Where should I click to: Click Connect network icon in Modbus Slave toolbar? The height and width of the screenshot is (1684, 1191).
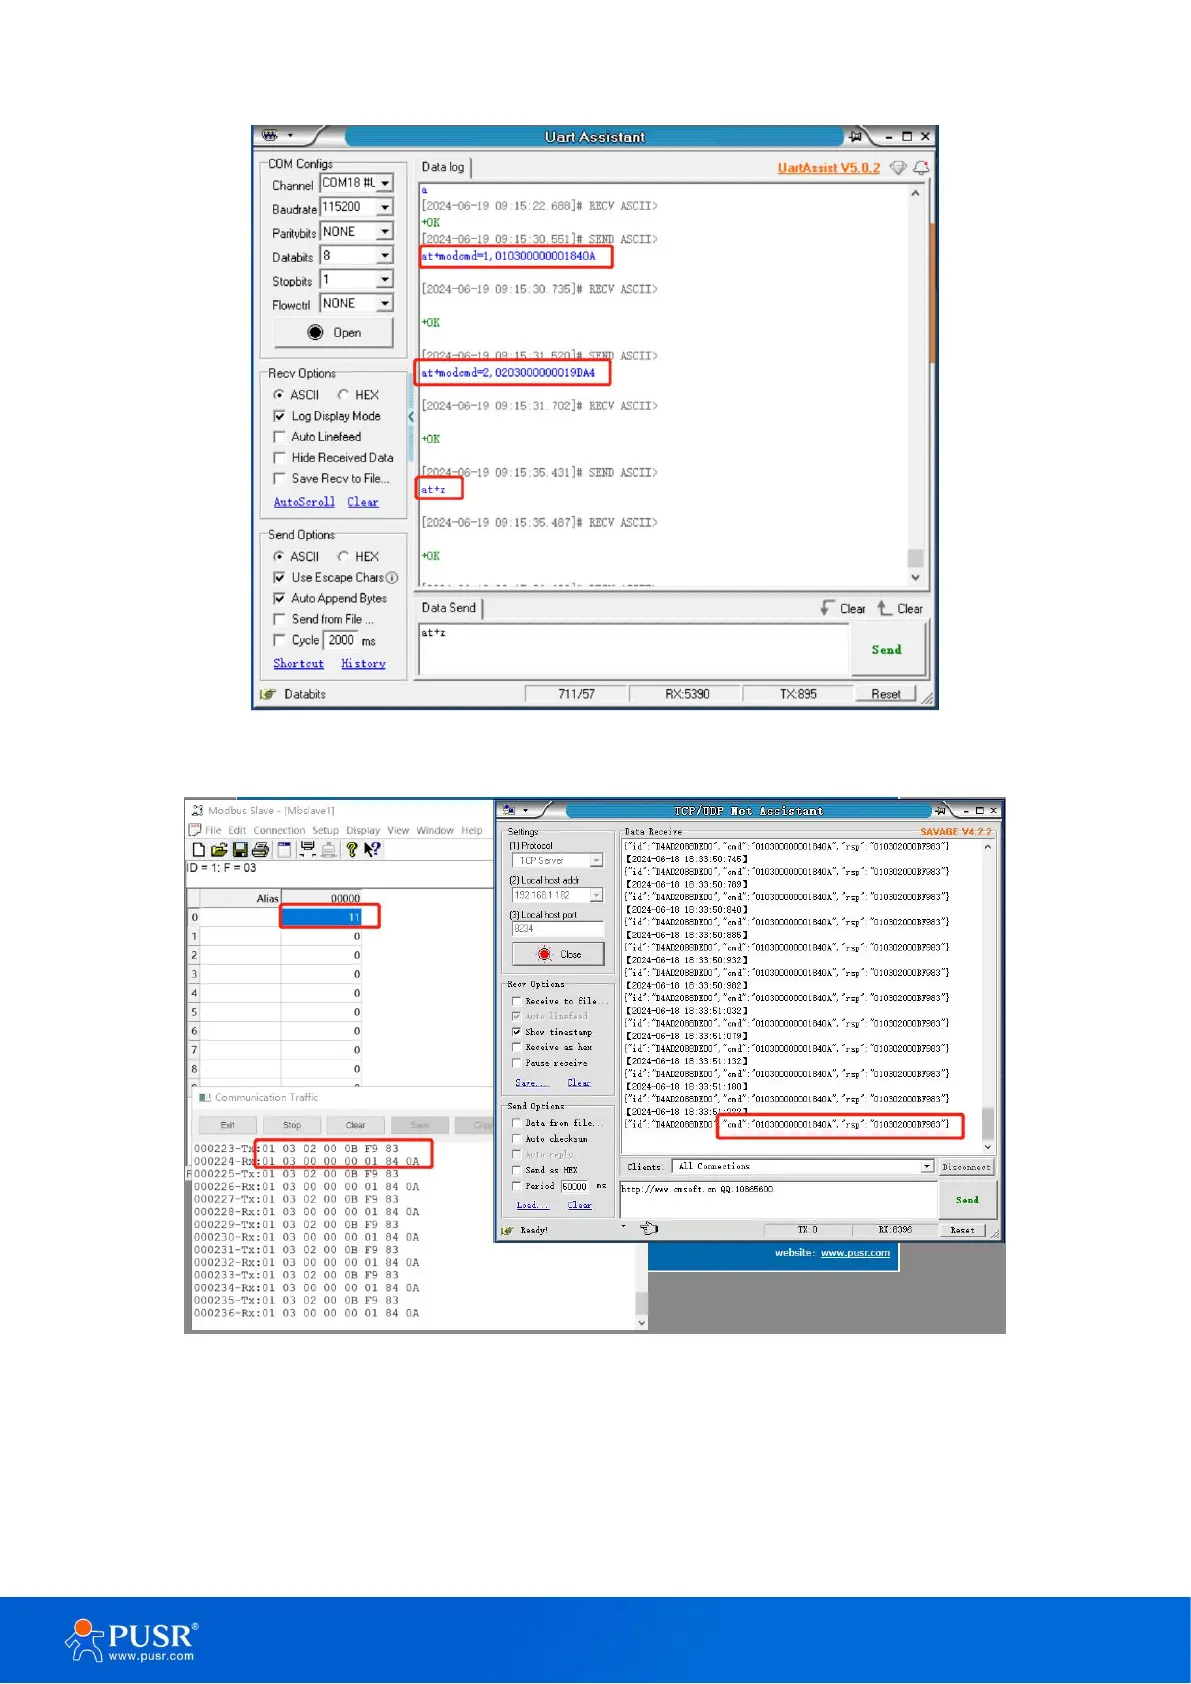point(308,850)
